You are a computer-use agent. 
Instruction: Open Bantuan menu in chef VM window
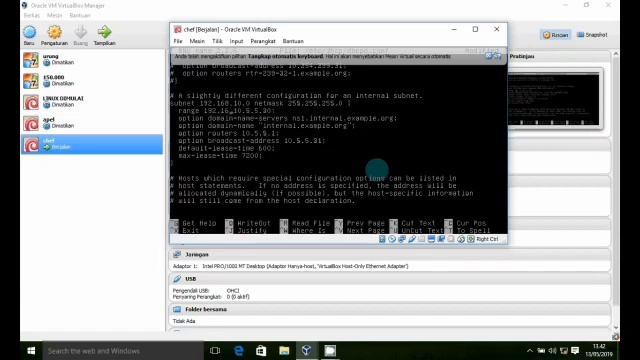pyautogui.click(x=293, y=41)
